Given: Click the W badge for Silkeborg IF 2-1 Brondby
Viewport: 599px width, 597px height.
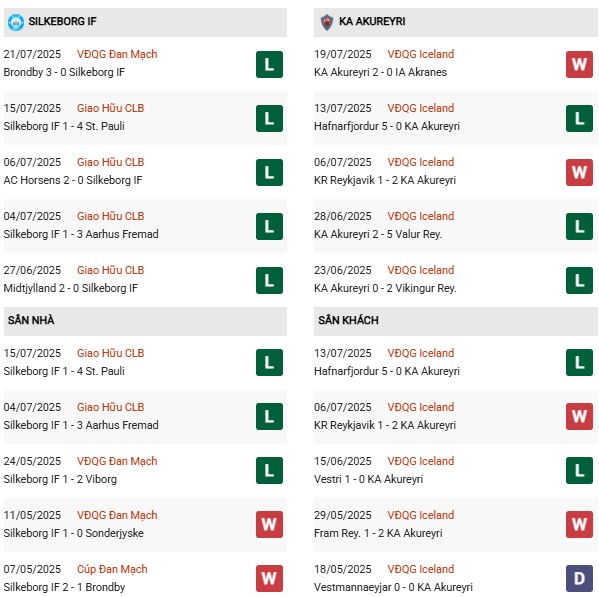Looking at the screenshot, I should (269, 578).
